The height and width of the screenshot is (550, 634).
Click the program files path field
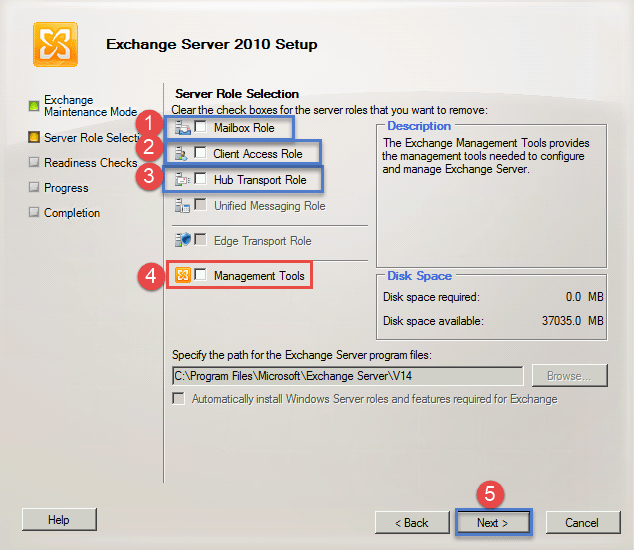click(x=347, y=376)
